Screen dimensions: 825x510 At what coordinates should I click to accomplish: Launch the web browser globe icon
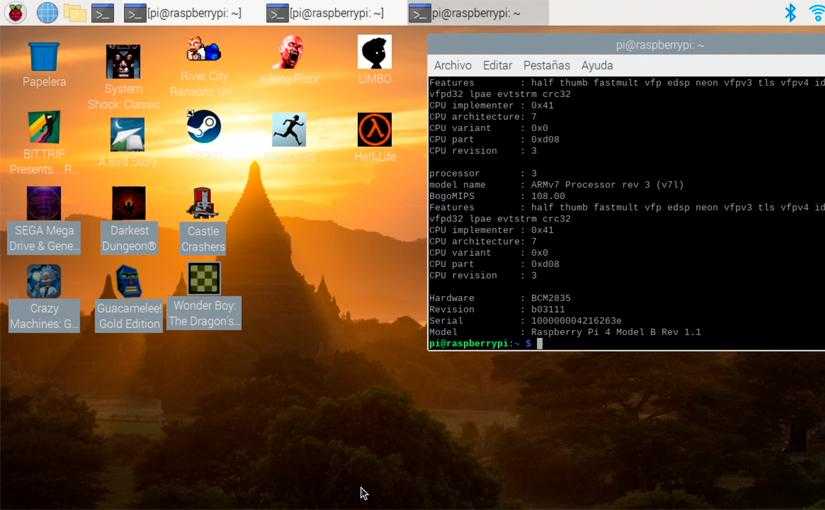coord(47,13)
